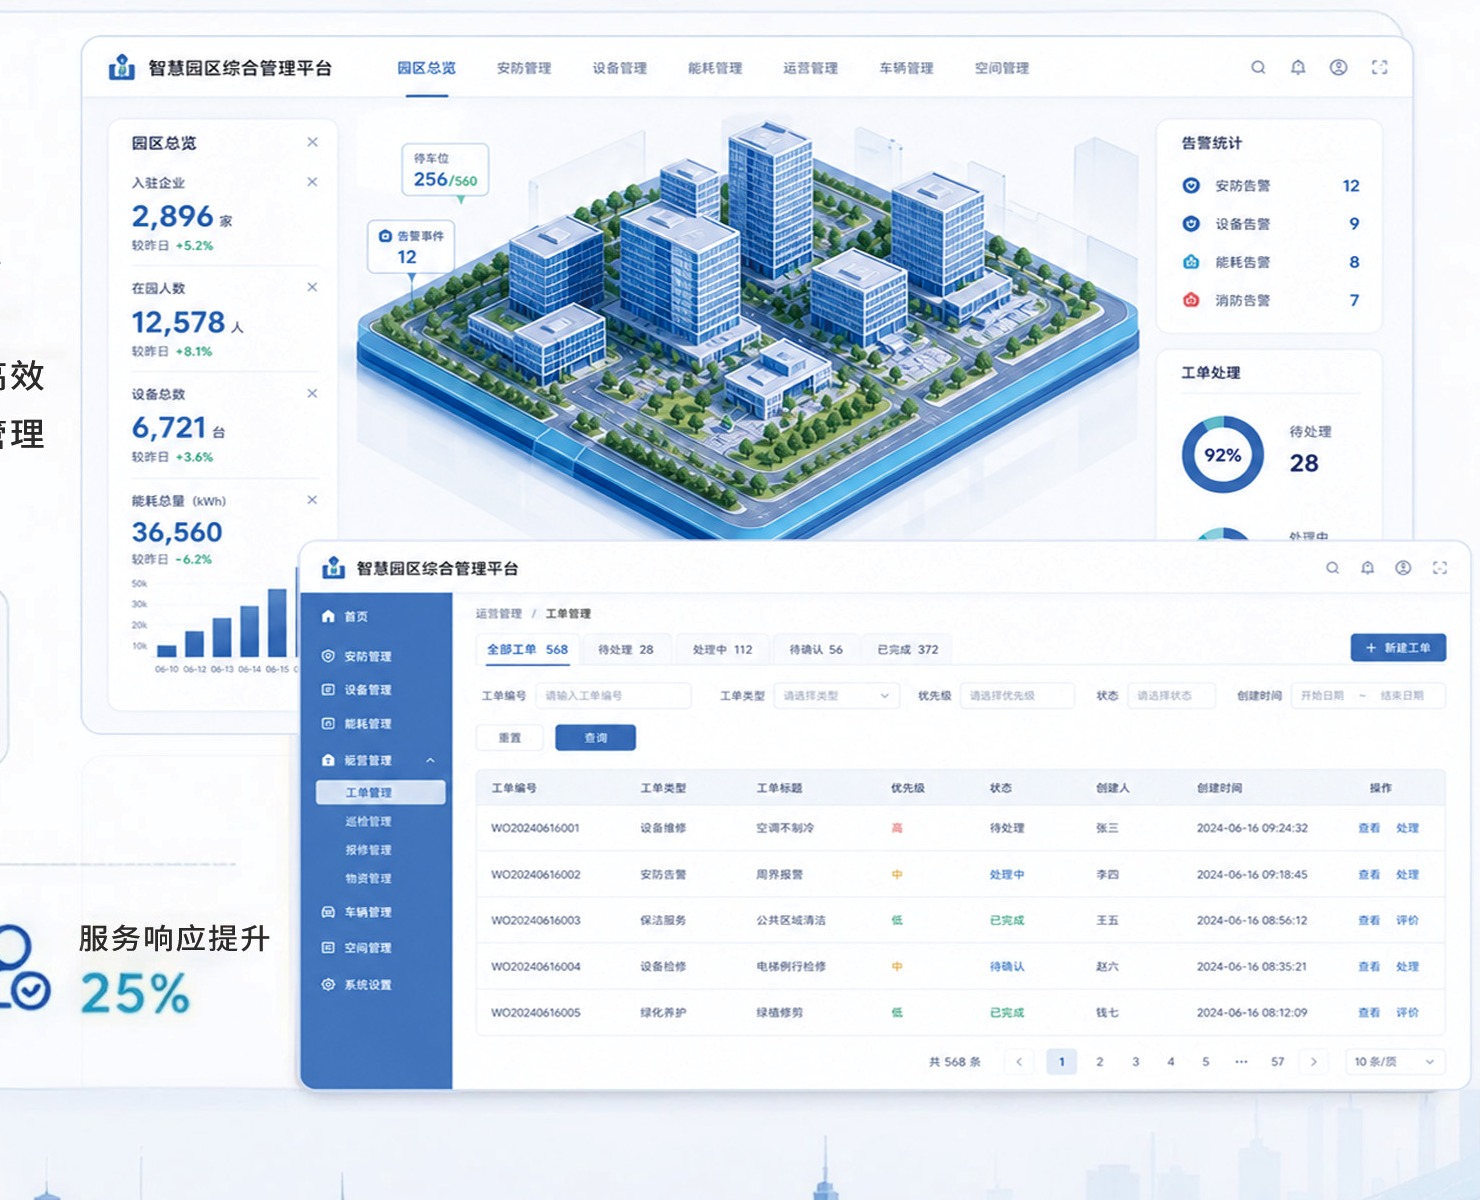The width and height of the screenshot is (1480, 1200).
Task: Open the 优先级 select field
Action: 1017,696
